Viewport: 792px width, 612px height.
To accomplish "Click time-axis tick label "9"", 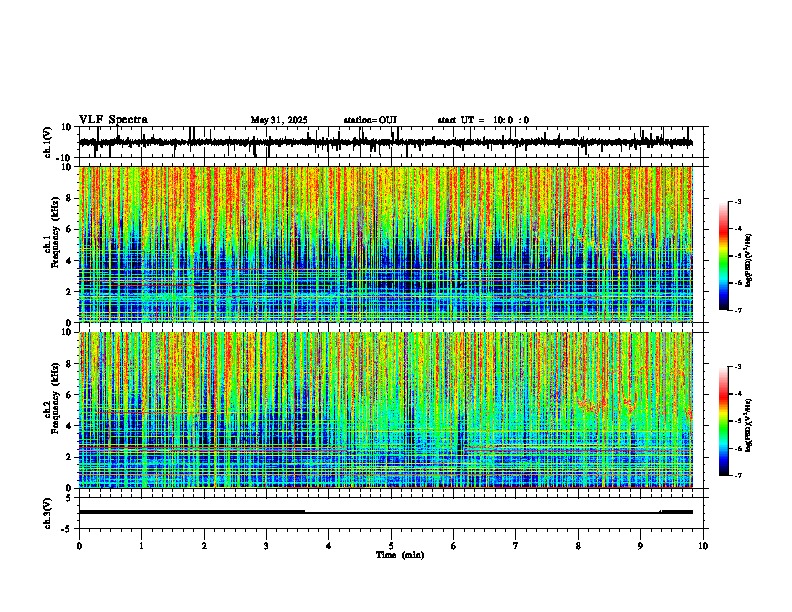I will 640,546.
